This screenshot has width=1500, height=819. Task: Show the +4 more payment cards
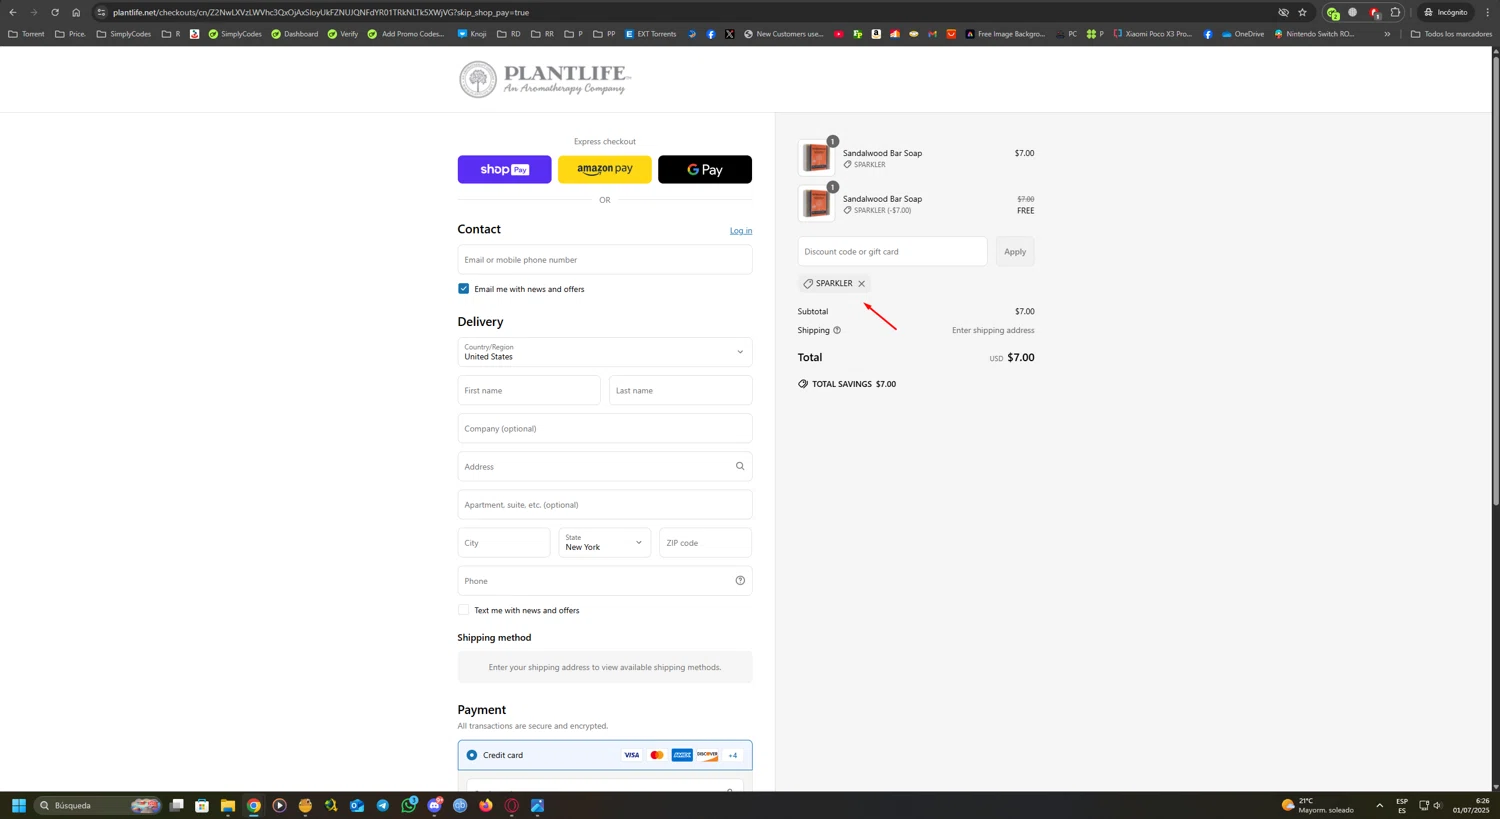[x=733, y=755]
